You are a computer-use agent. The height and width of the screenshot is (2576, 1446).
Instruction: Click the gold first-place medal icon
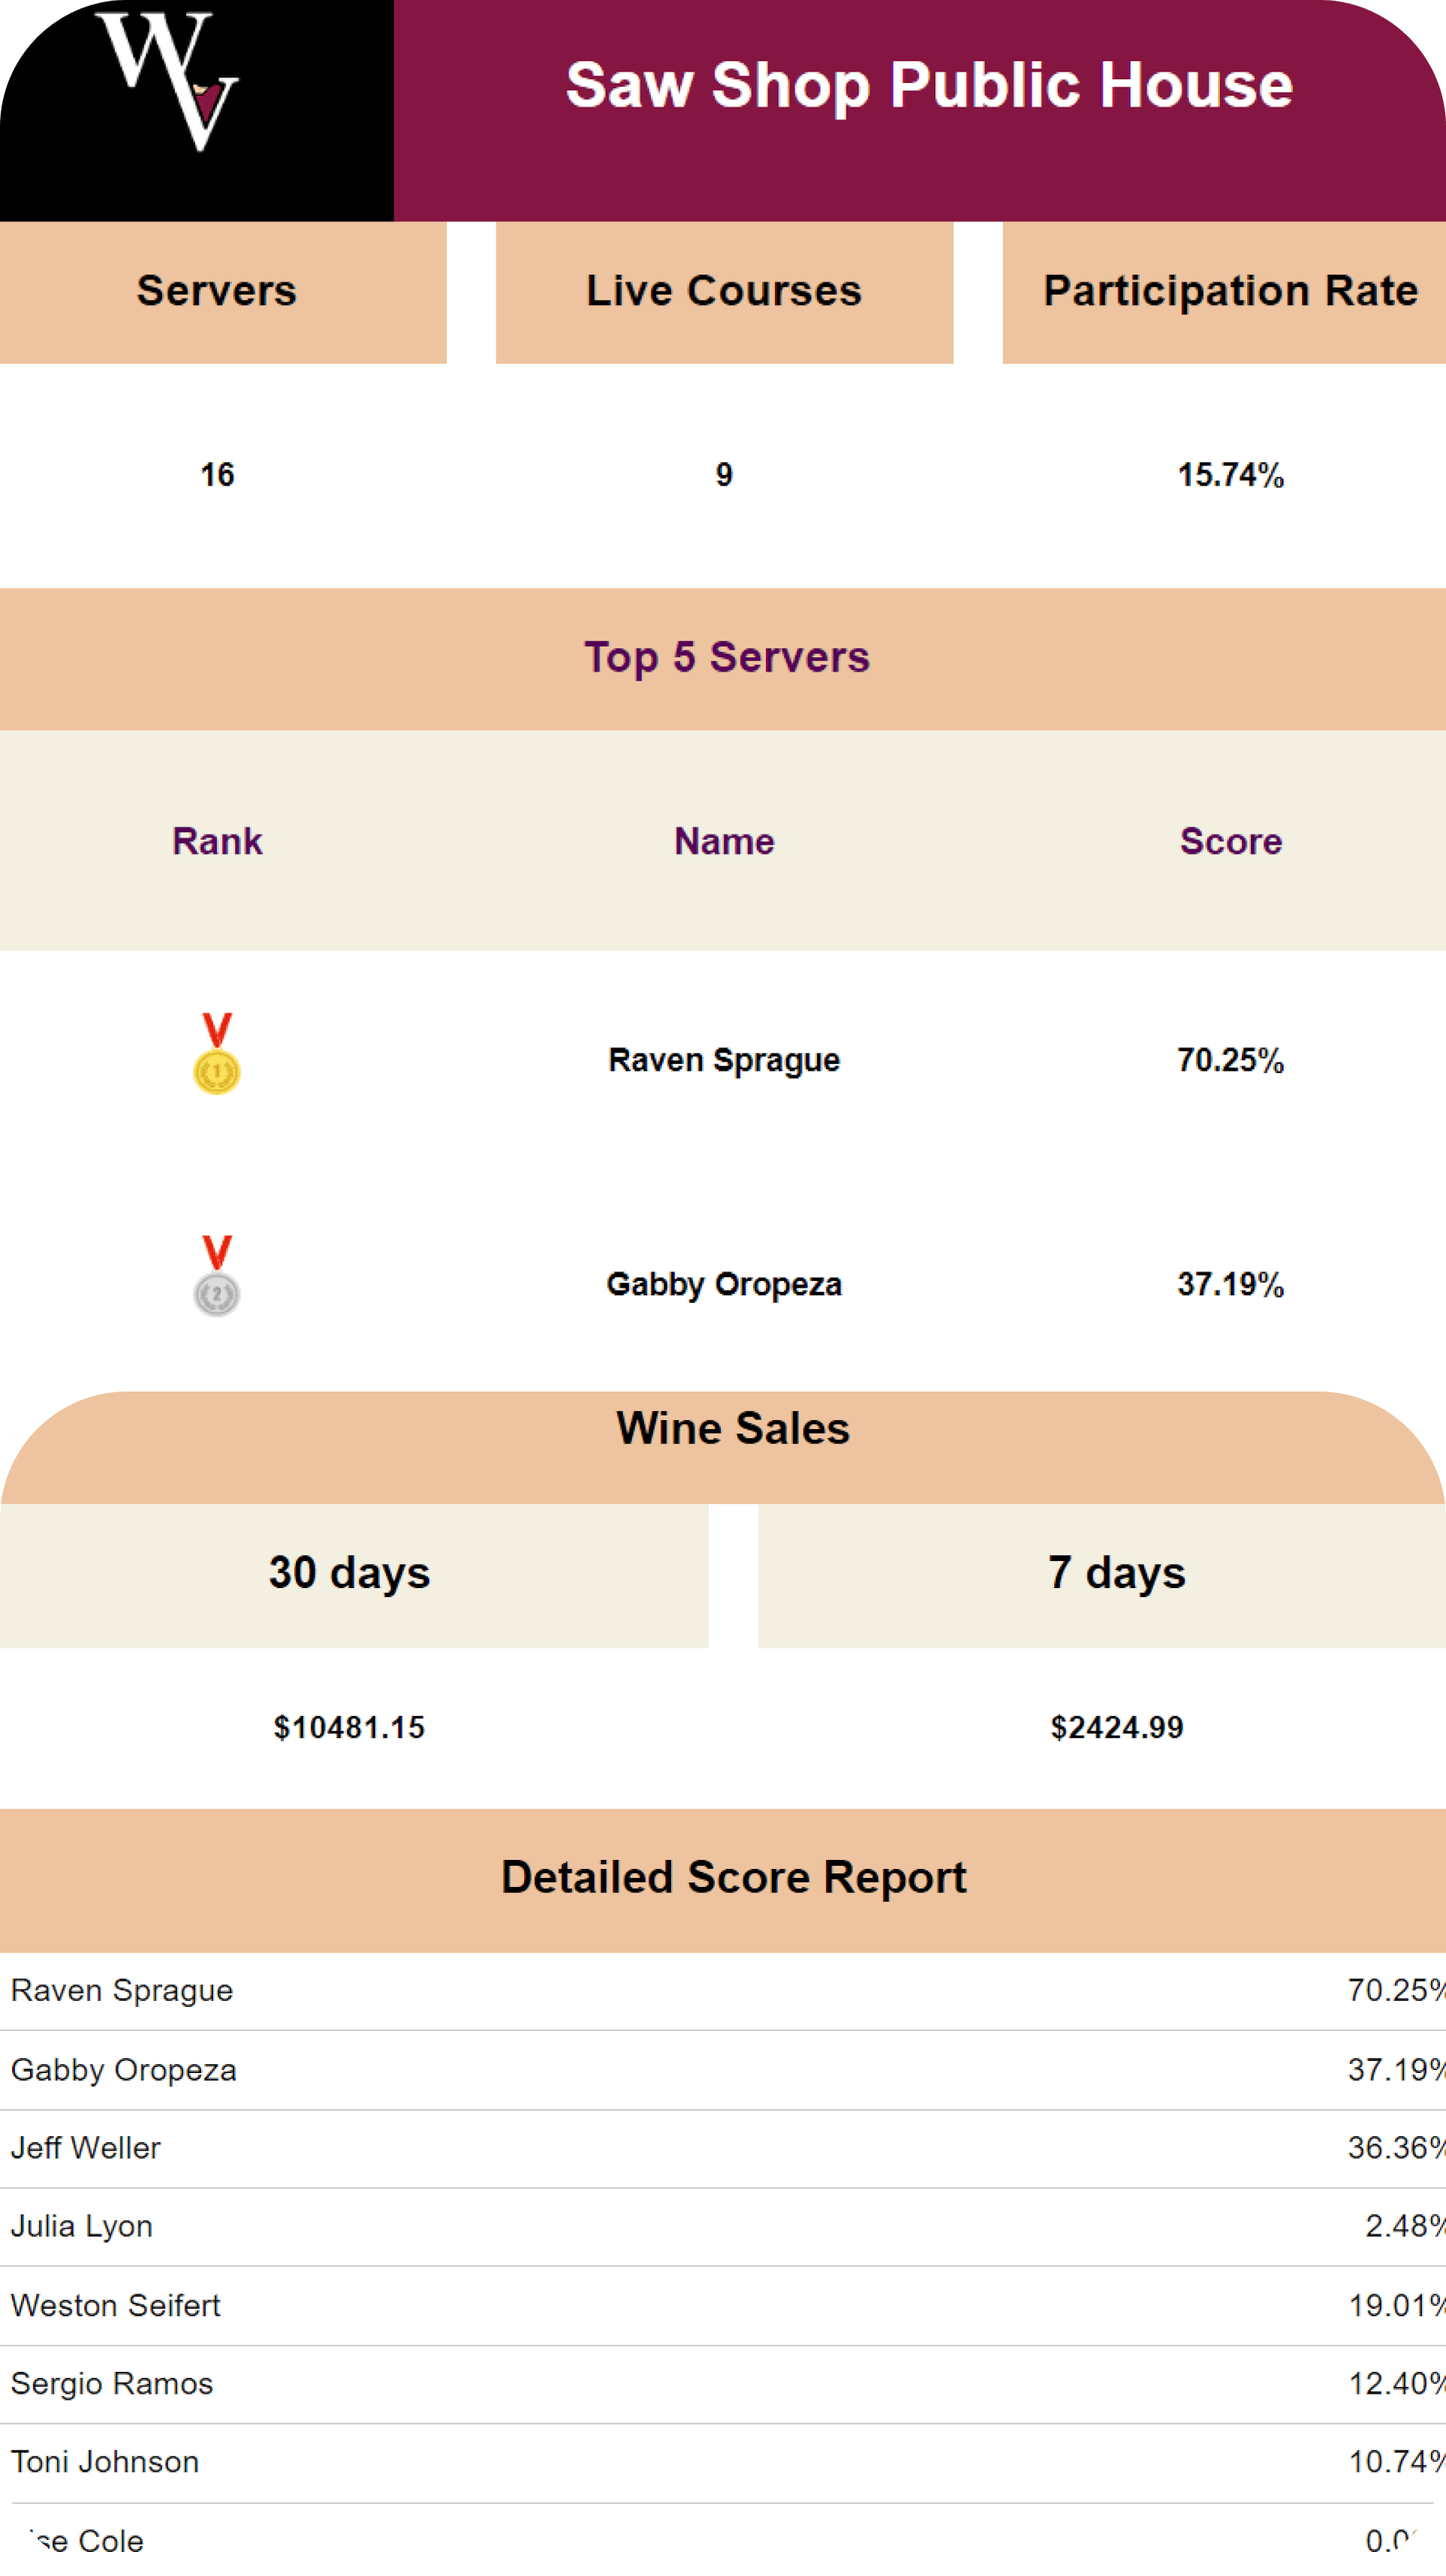pyautogui.click(x=217, y=1055)
